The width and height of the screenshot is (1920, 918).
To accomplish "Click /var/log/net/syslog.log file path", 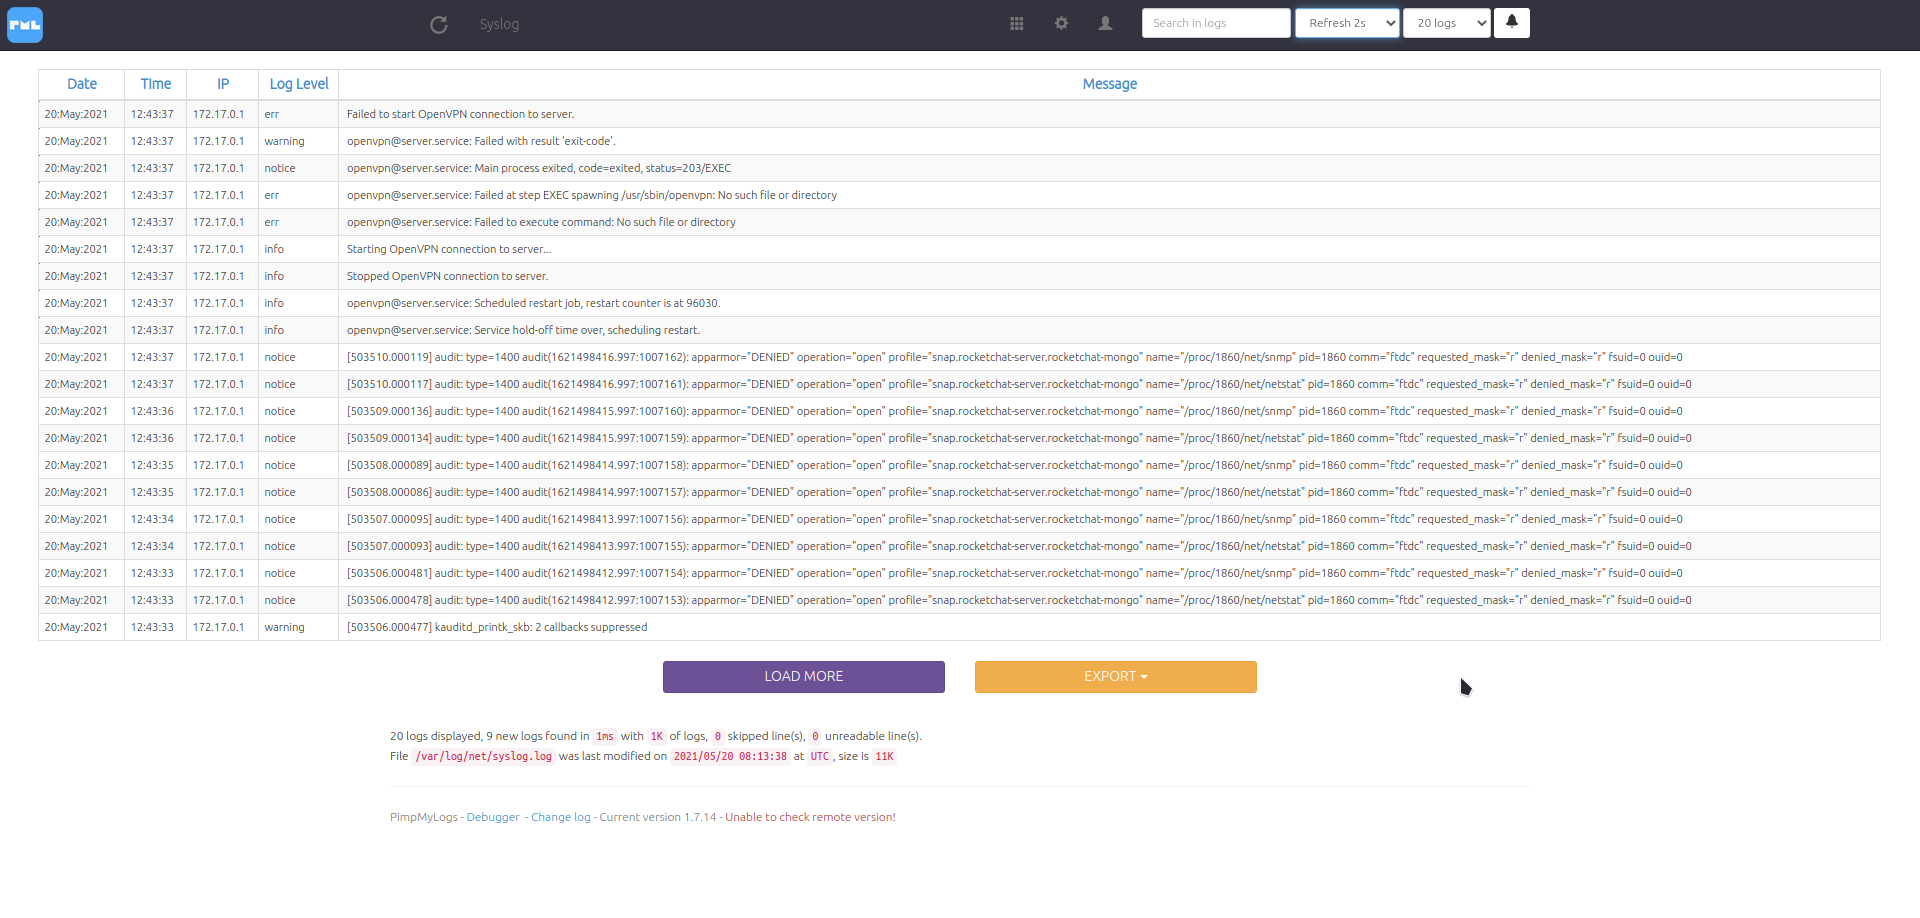I will pyautogui.click(x=484, y=756).
